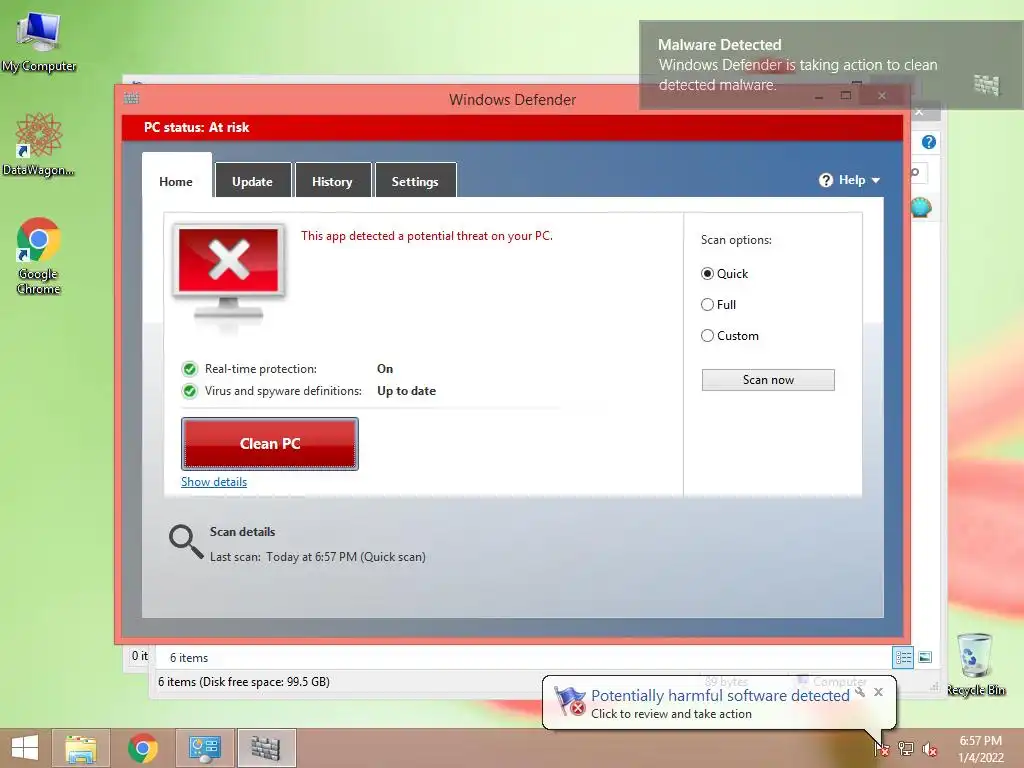The image size is (1024, 768).
Task: Close the harmful software balloon notification
Action: (878, 692)
